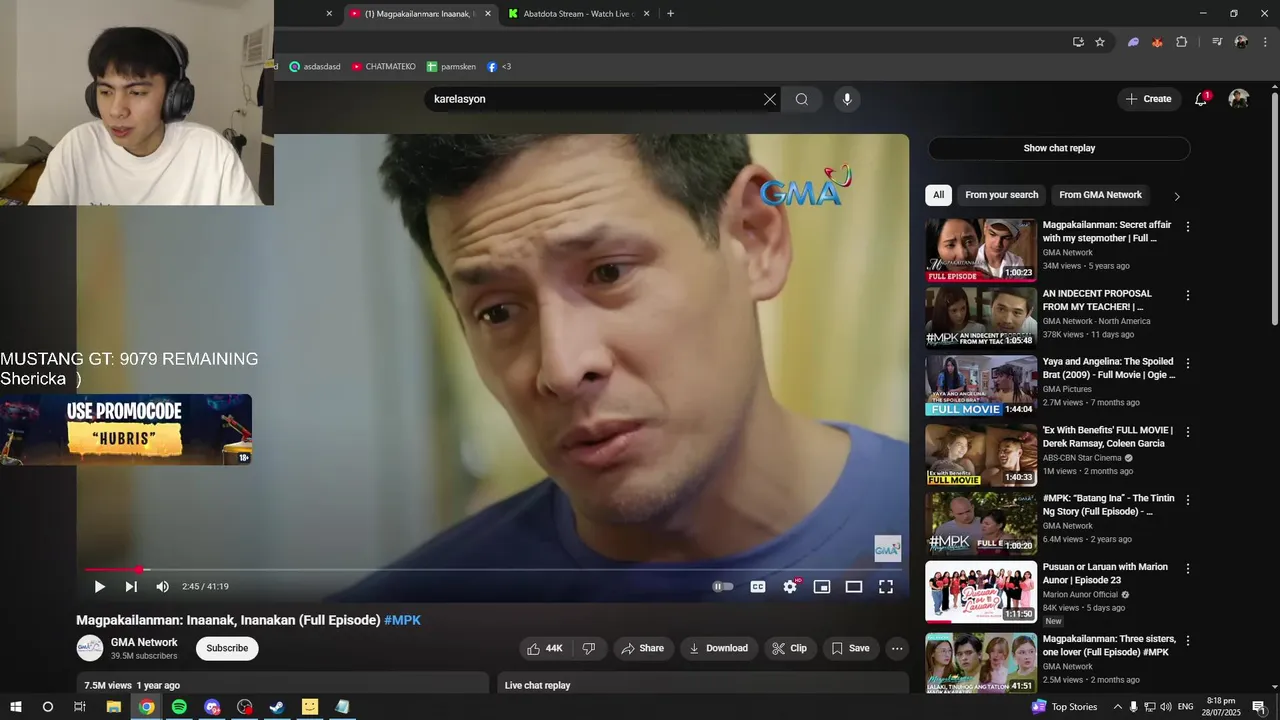Click the red playhead scrubber dot

[139, 570]
